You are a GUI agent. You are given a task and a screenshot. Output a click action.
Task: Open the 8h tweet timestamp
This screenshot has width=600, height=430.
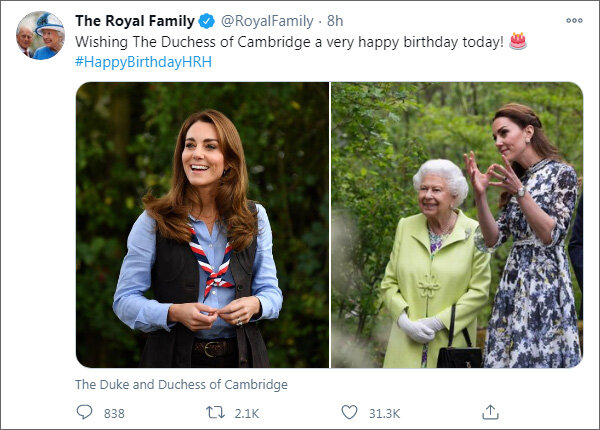tap(335, 21)
